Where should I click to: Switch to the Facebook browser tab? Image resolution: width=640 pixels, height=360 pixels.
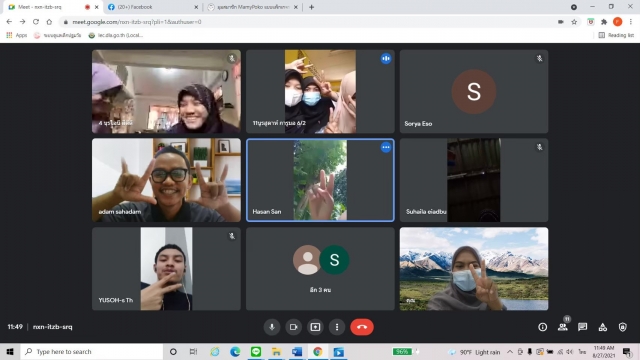pyautogui.click(x=153, y=7)
